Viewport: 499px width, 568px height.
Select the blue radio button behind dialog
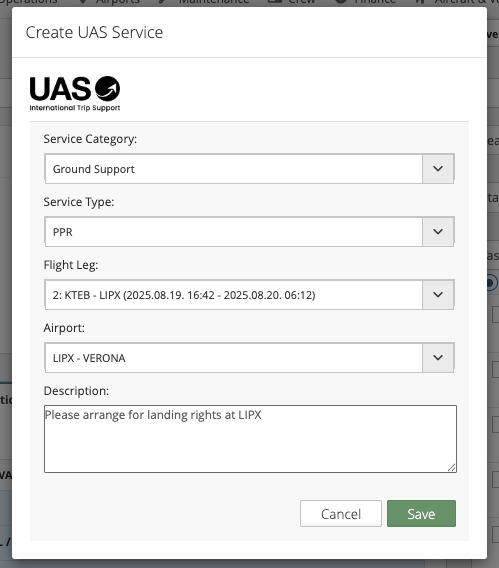coord(492,283)
